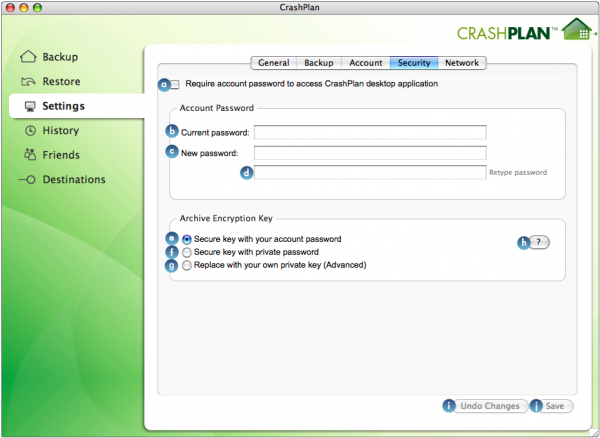This screenshot has height=438, width=600.
Task: Click the Backup house icon in sidebar
Action: [x=28, y=57]
